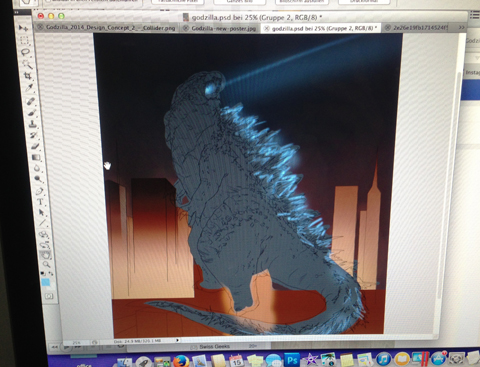Select the Zoom tool in toolbar

pos(46,264)
